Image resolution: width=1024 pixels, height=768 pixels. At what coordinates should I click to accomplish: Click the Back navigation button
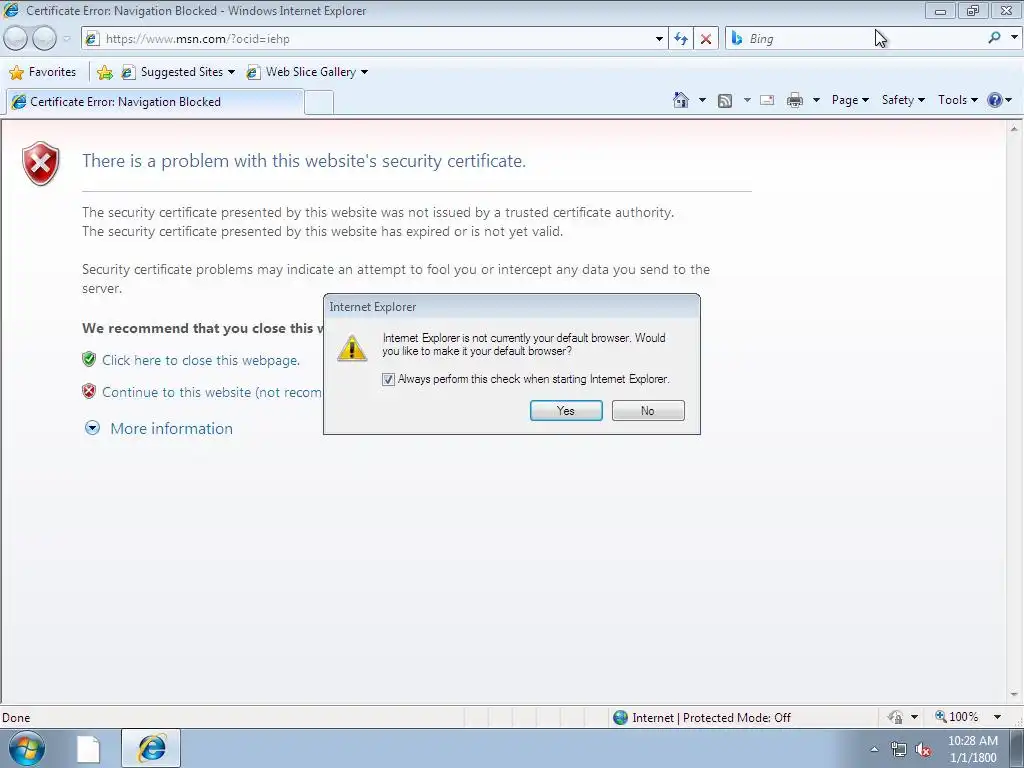pyautogui.click(x=16, y=39)
